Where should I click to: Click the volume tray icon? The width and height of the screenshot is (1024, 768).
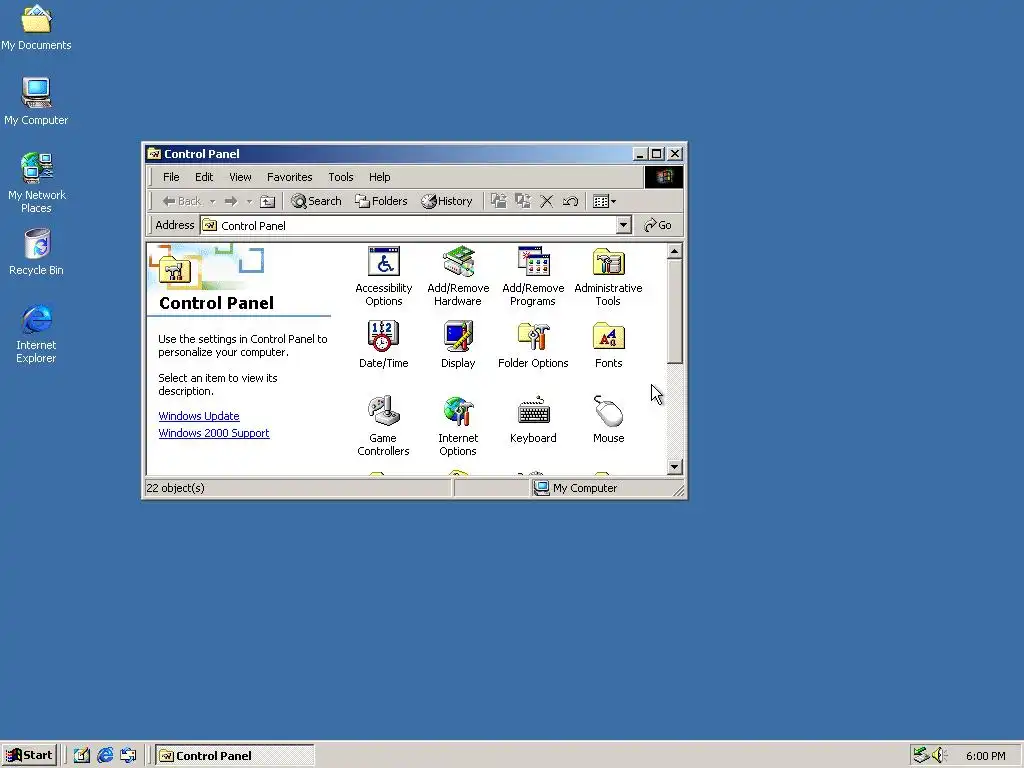tap(939, 756)
